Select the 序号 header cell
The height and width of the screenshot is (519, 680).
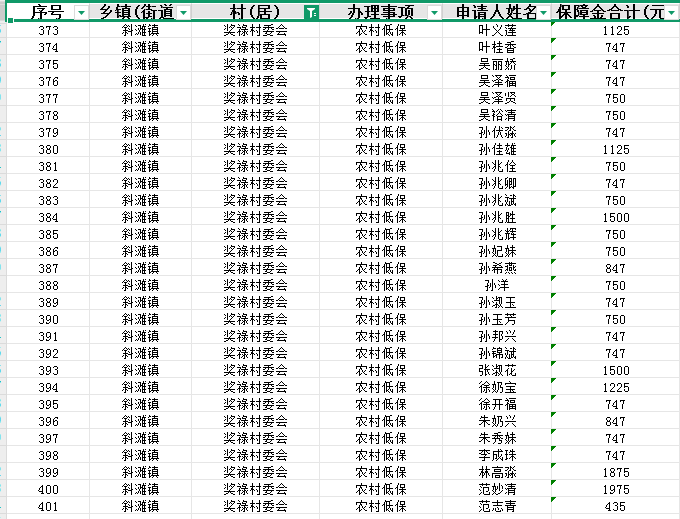(48, 13)
